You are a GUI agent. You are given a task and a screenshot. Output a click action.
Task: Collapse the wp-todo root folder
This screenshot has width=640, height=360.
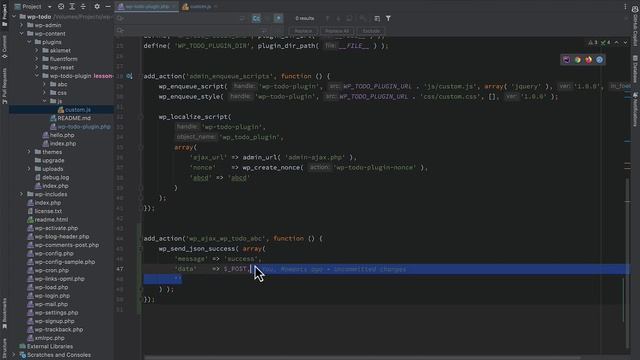pyautogui.click(x=14, y=17)
